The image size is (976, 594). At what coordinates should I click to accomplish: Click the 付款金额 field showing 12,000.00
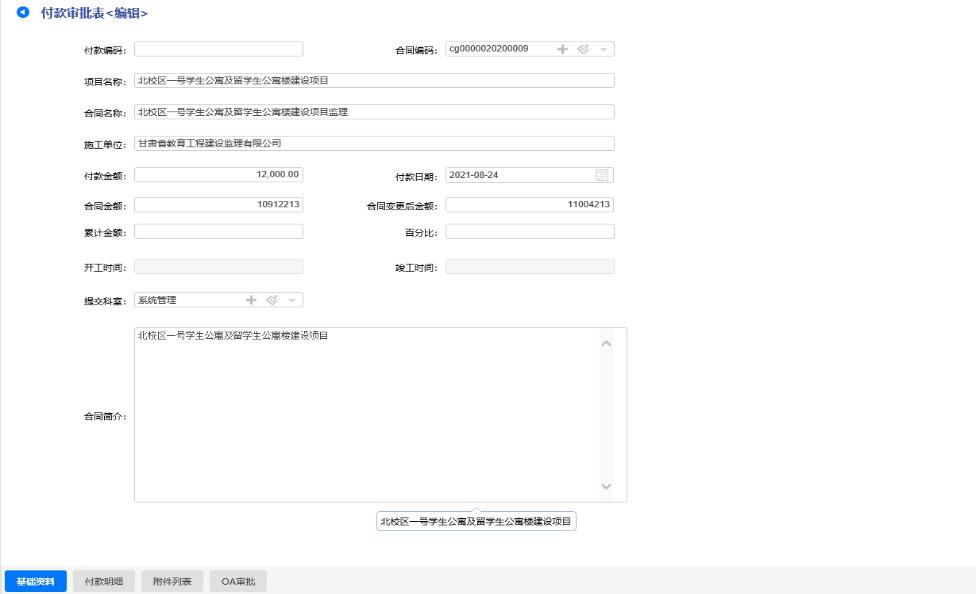coord(218,175)
